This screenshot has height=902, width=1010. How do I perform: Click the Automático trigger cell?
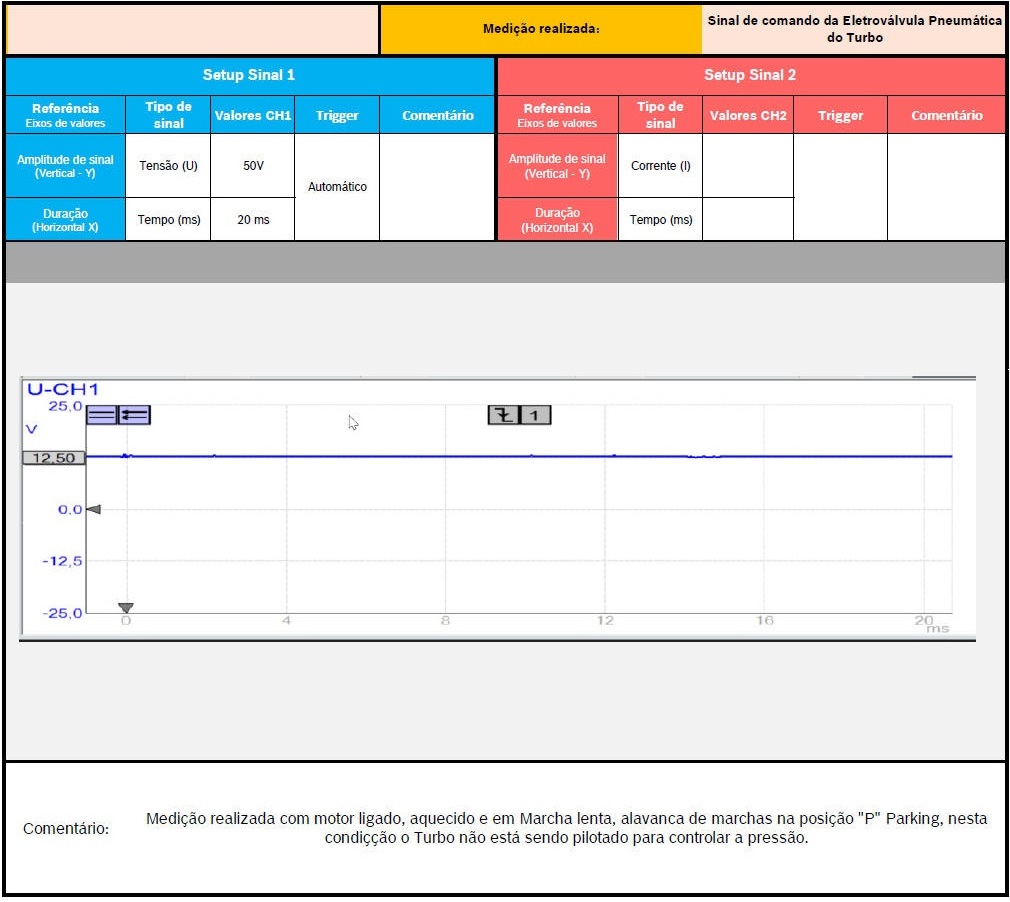pyautogui.click(x=337, y=187)
